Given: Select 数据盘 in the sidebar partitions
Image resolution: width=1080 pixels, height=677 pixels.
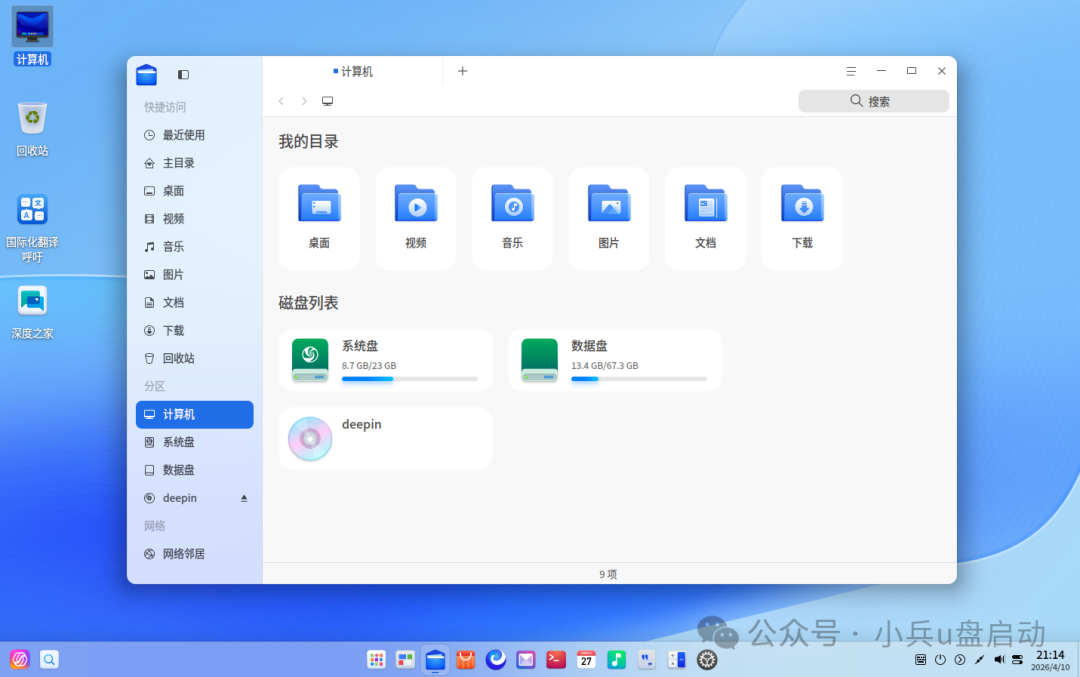Looking at the screenshot, I should tap(178, 470).
